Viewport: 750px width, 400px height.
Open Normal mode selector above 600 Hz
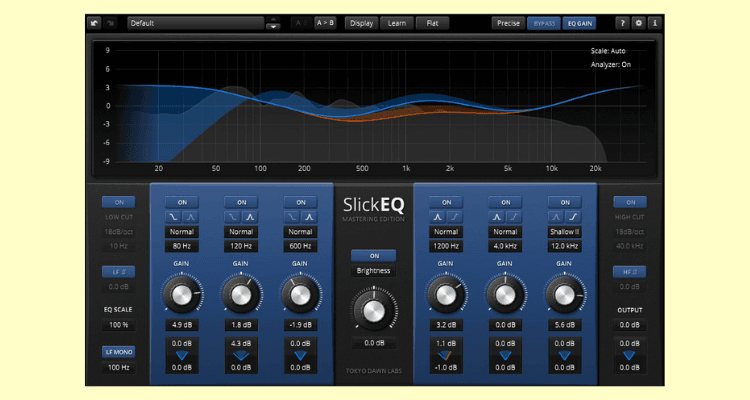[300, 232]
